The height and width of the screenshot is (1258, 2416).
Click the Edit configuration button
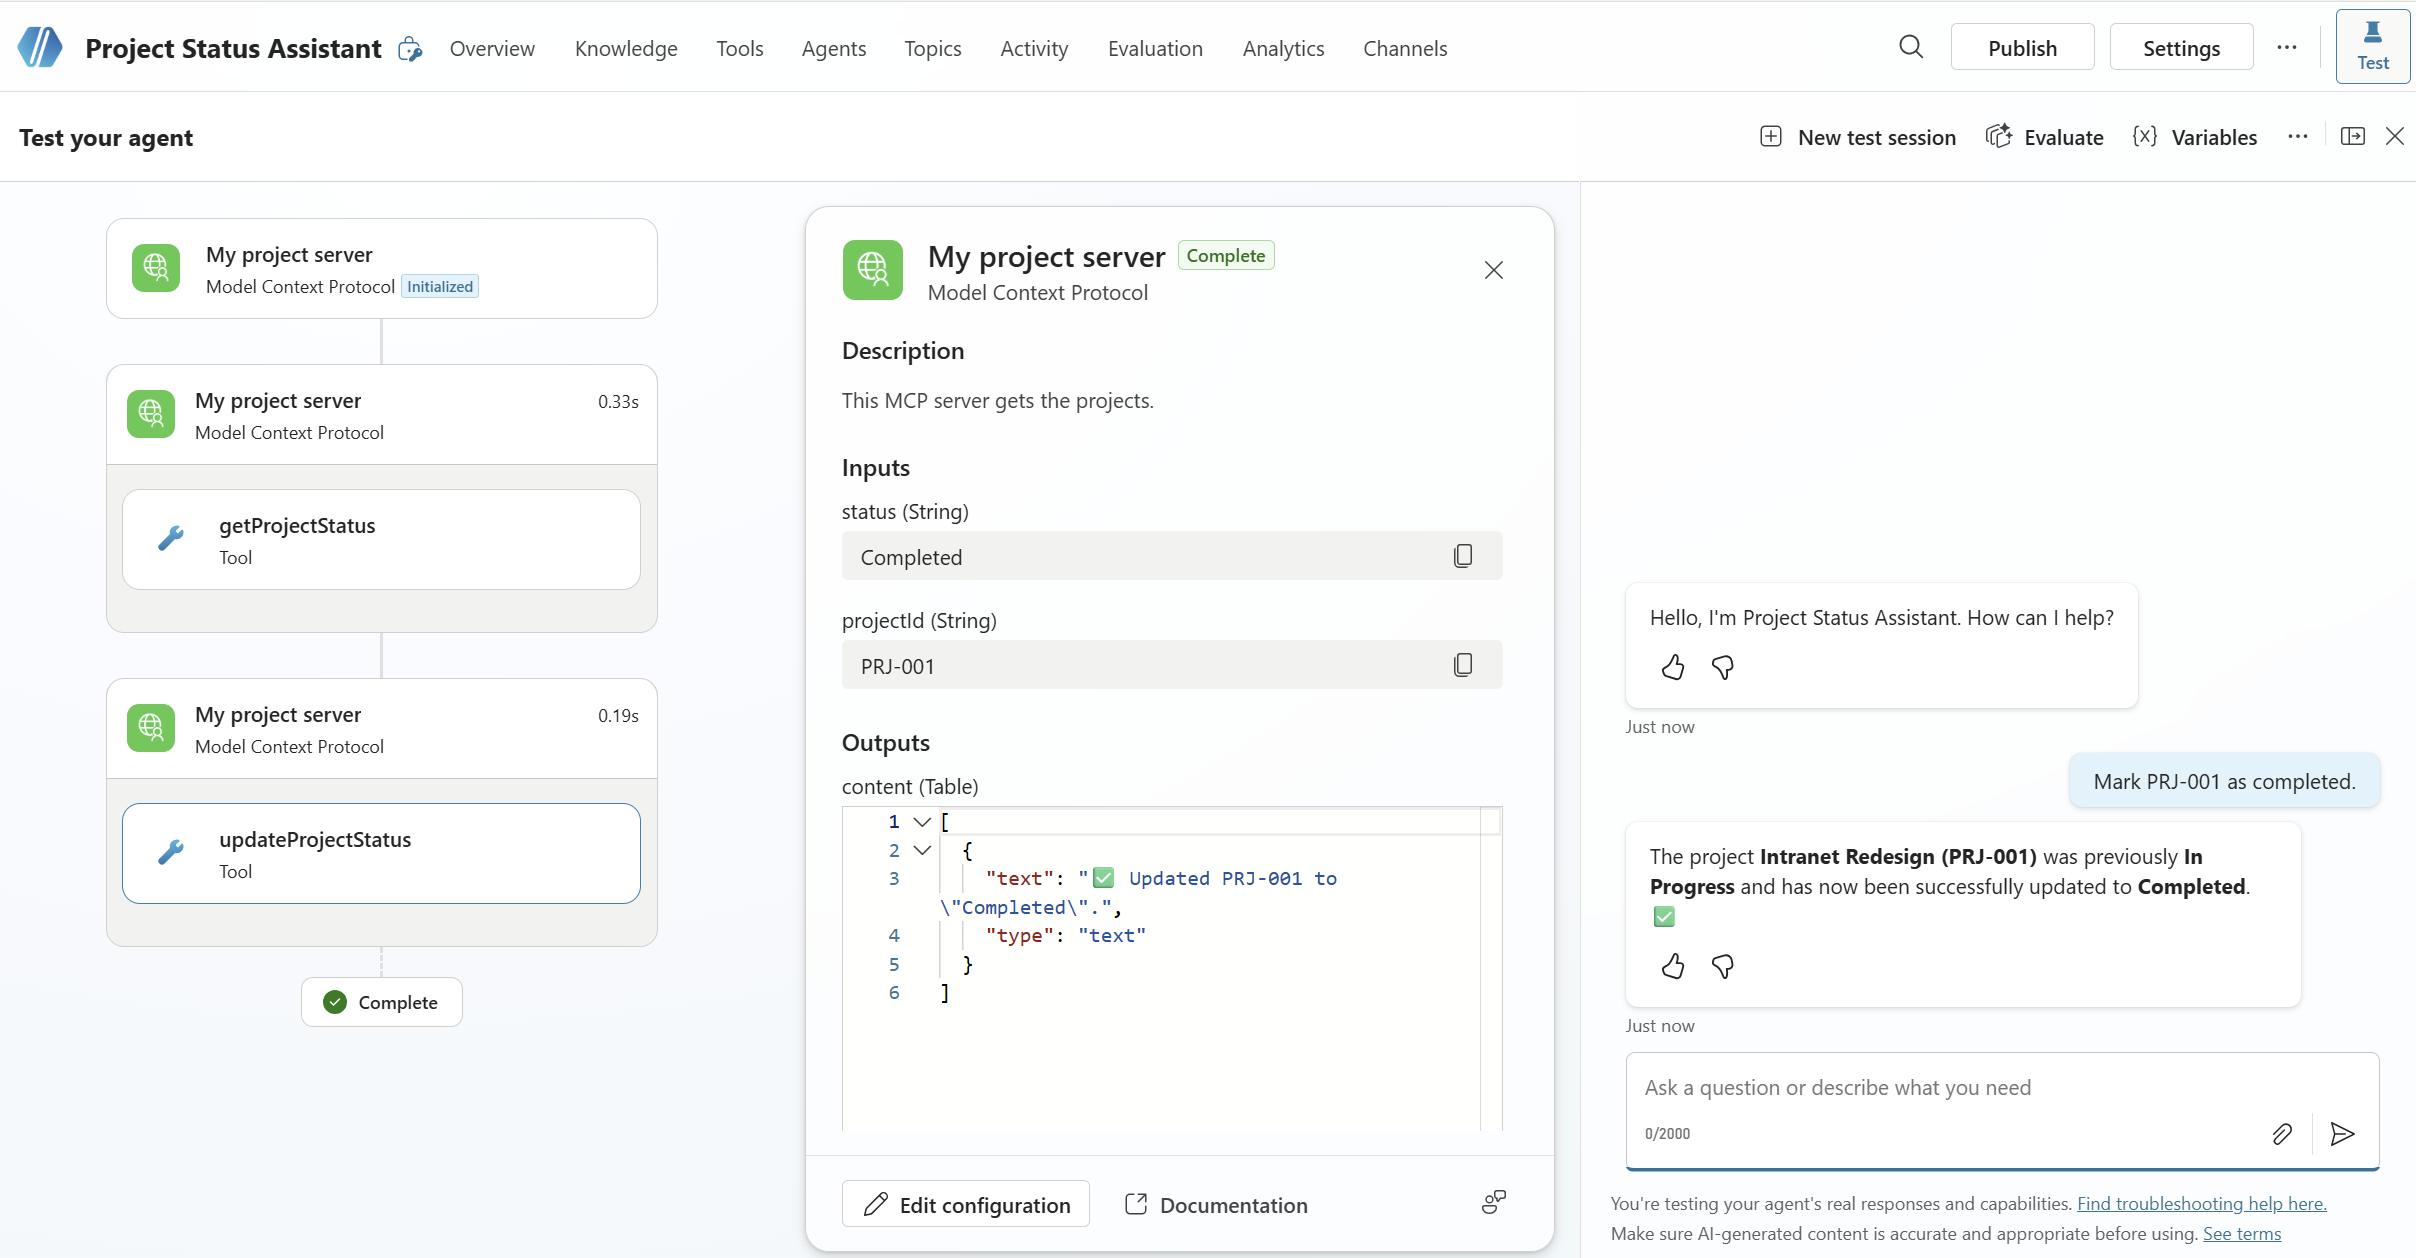(966, 1204)
